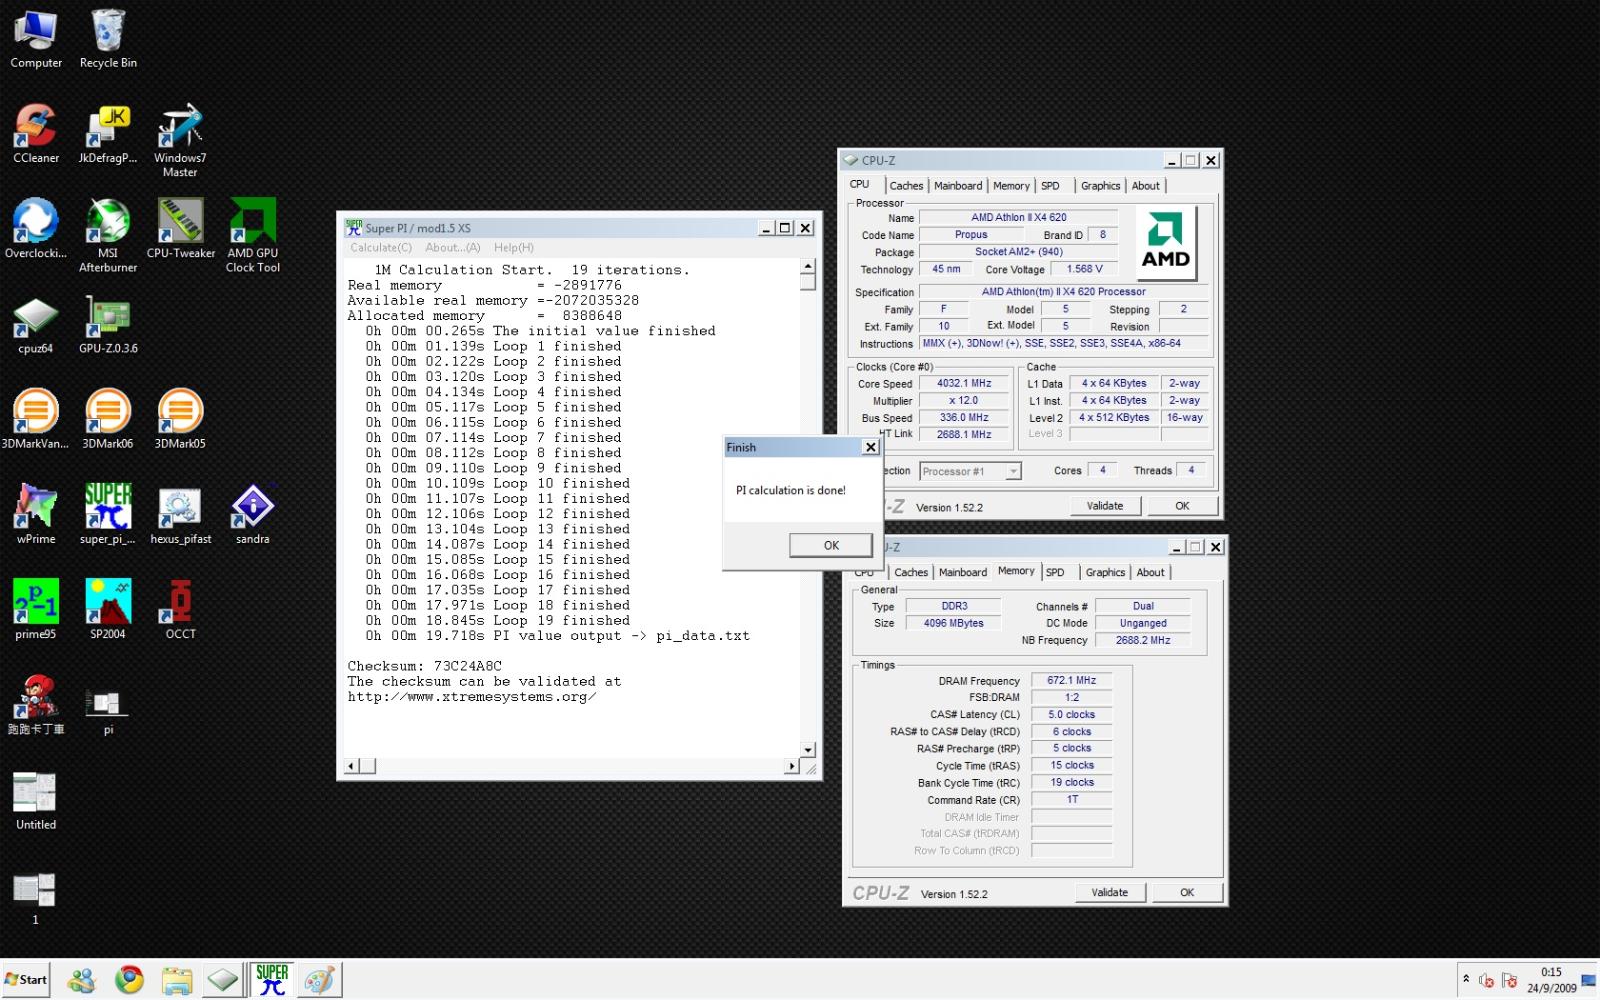The image size is (1600, 1000).
Task: Switch to Caches tab in upper CPU-Z
Action: pyautogui.click(x=906, y=186)
